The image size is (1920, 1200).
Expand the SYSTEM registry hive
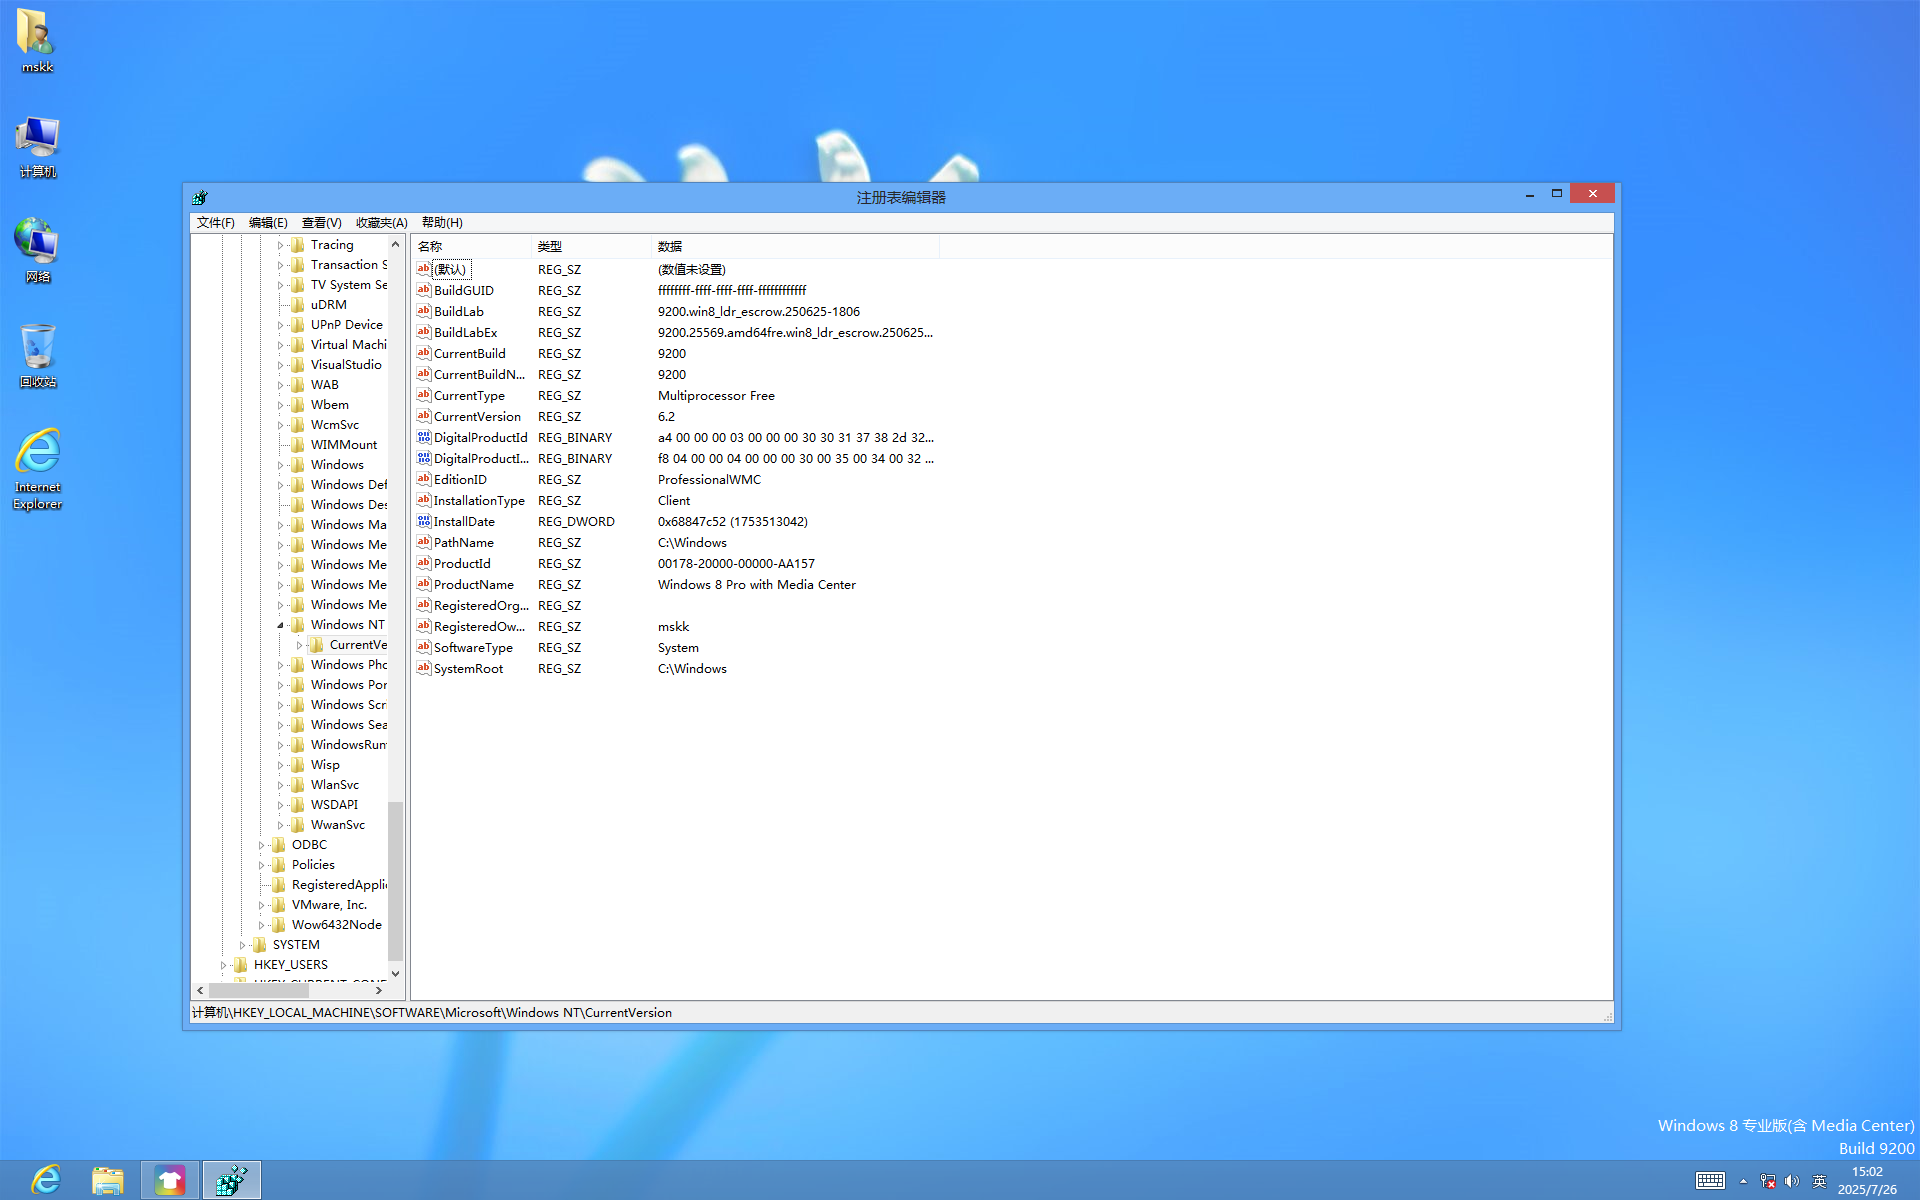pos(242,945)
